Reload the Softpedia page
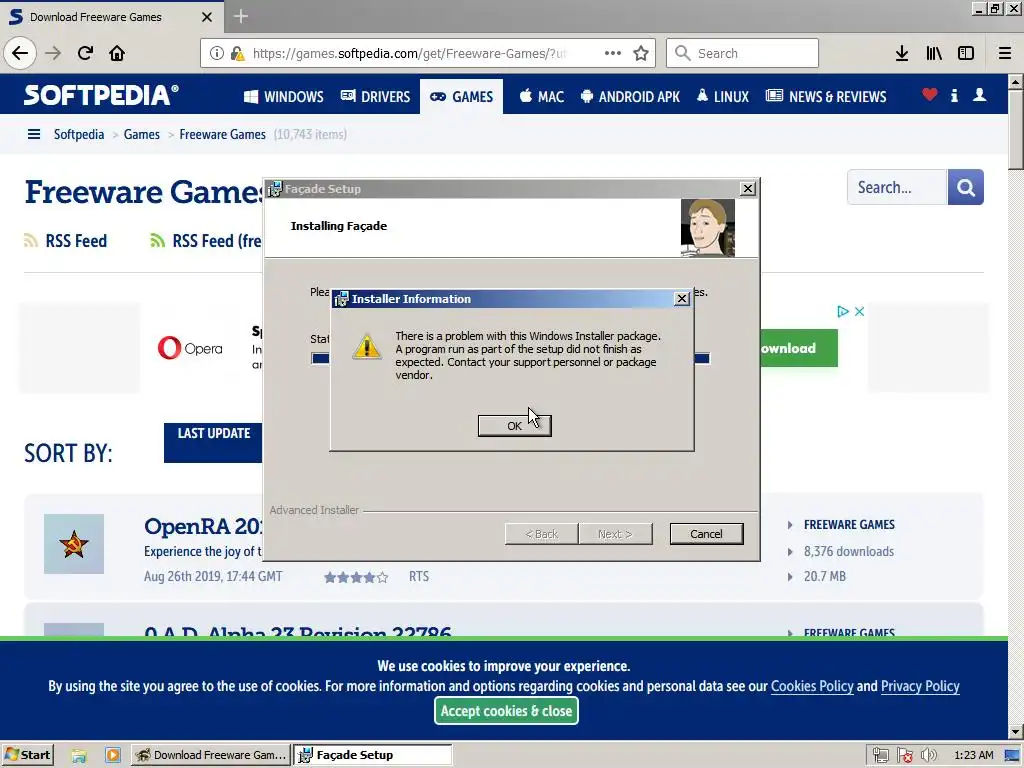 tap(85, 53)
